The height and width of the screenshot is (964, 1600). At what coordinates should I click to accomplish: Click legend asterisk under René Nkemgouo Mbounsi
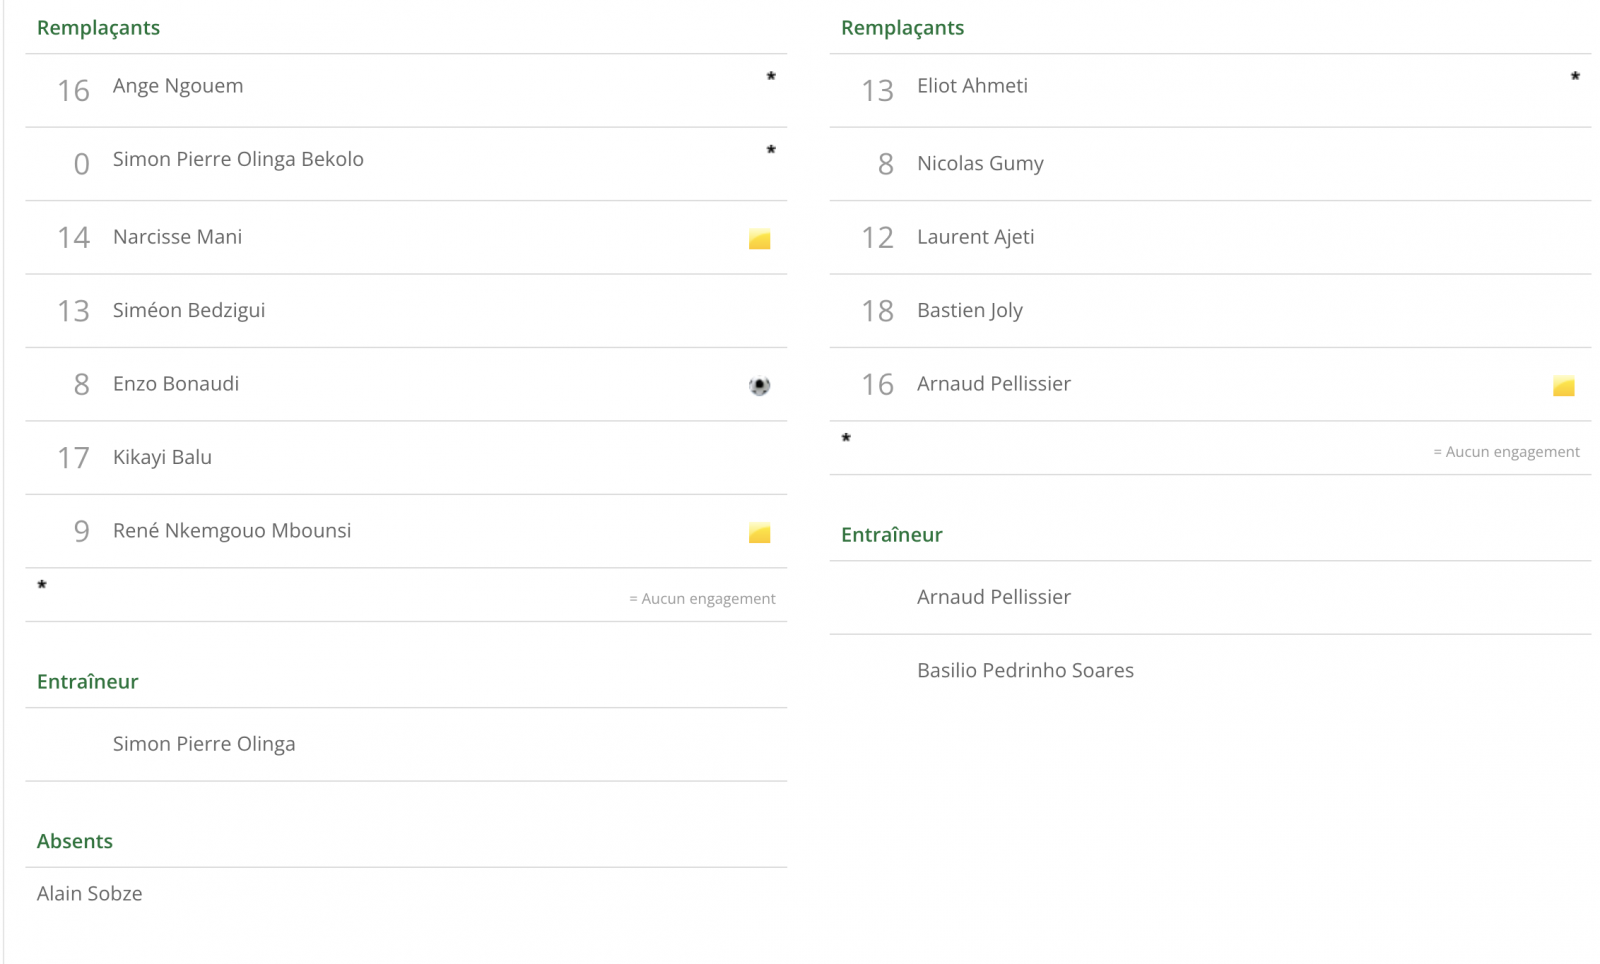[x=42, y=585]
